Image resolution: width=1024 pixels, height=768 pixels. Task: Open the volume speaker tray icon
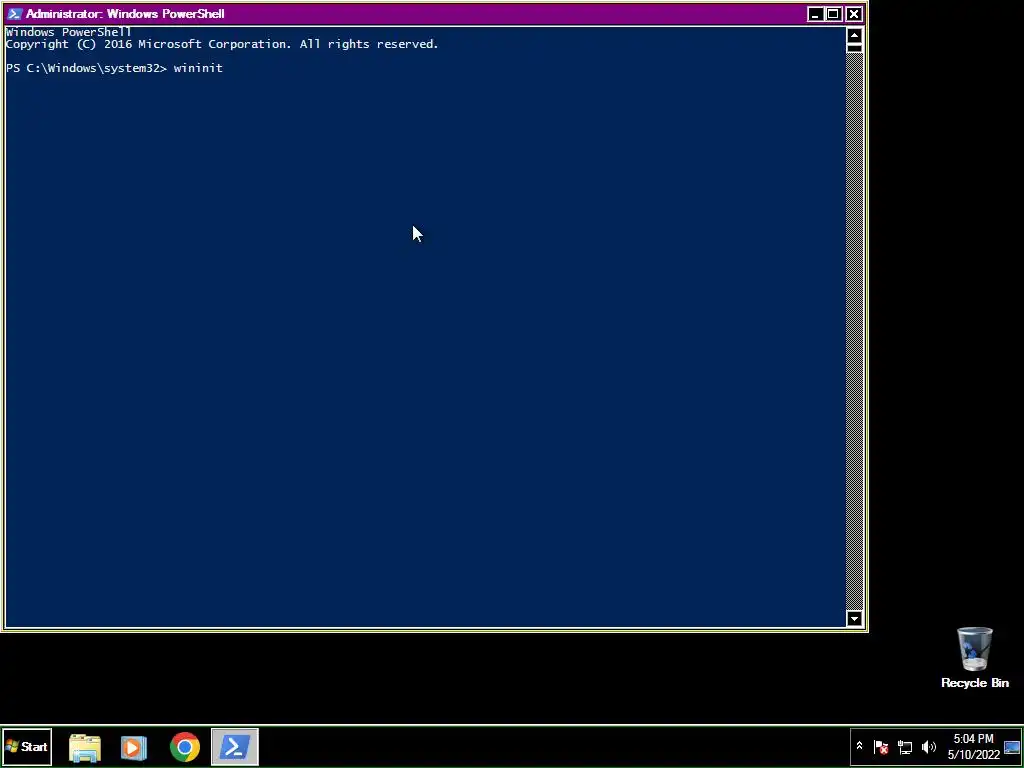(928, 746)
